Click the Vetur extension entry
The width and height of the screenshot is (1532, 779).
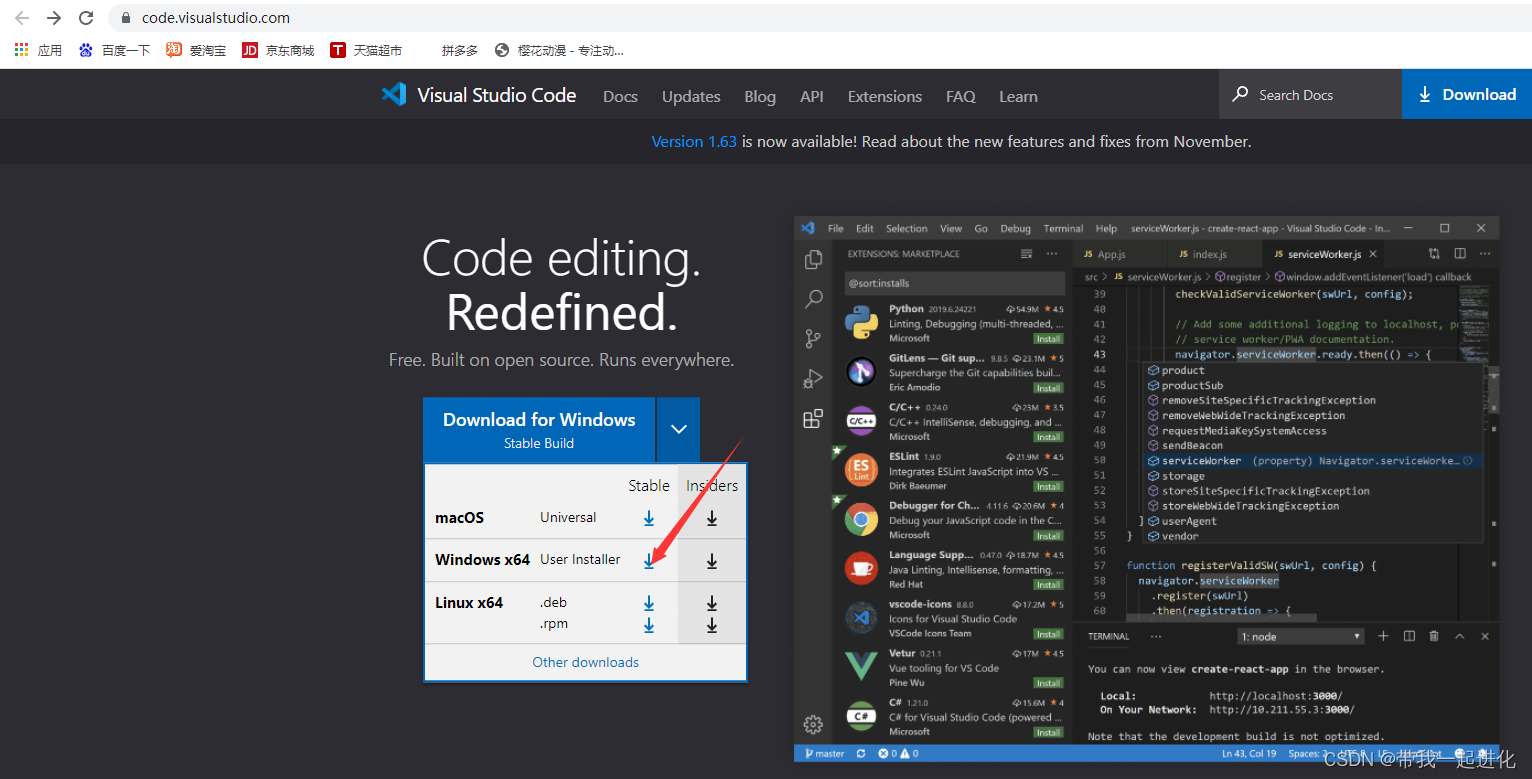click(953, 667)
